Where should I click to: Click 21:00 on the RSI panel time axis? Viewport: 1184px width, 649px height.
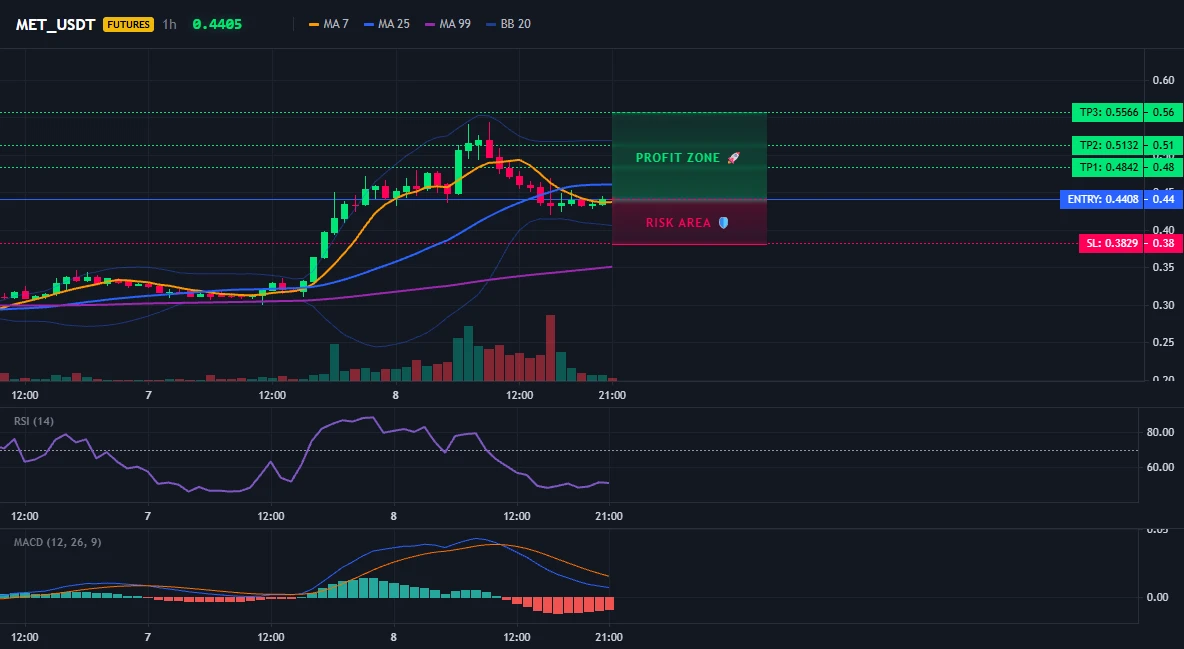pyautogui.click(x=609, y=516)
